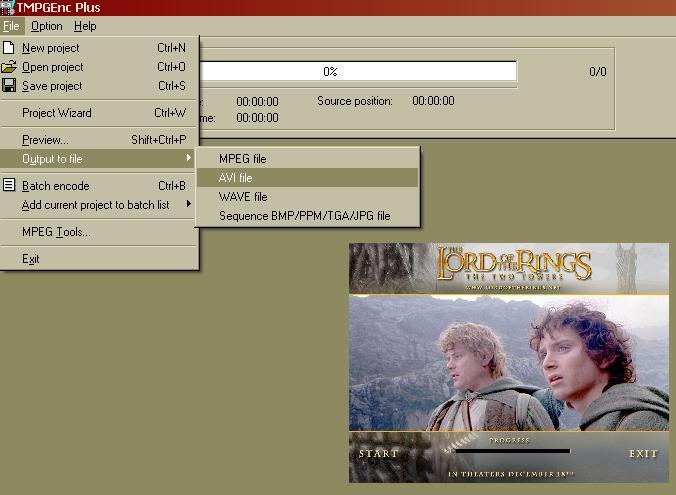Click the Ctrl+O shortcut text

[171, 67]
